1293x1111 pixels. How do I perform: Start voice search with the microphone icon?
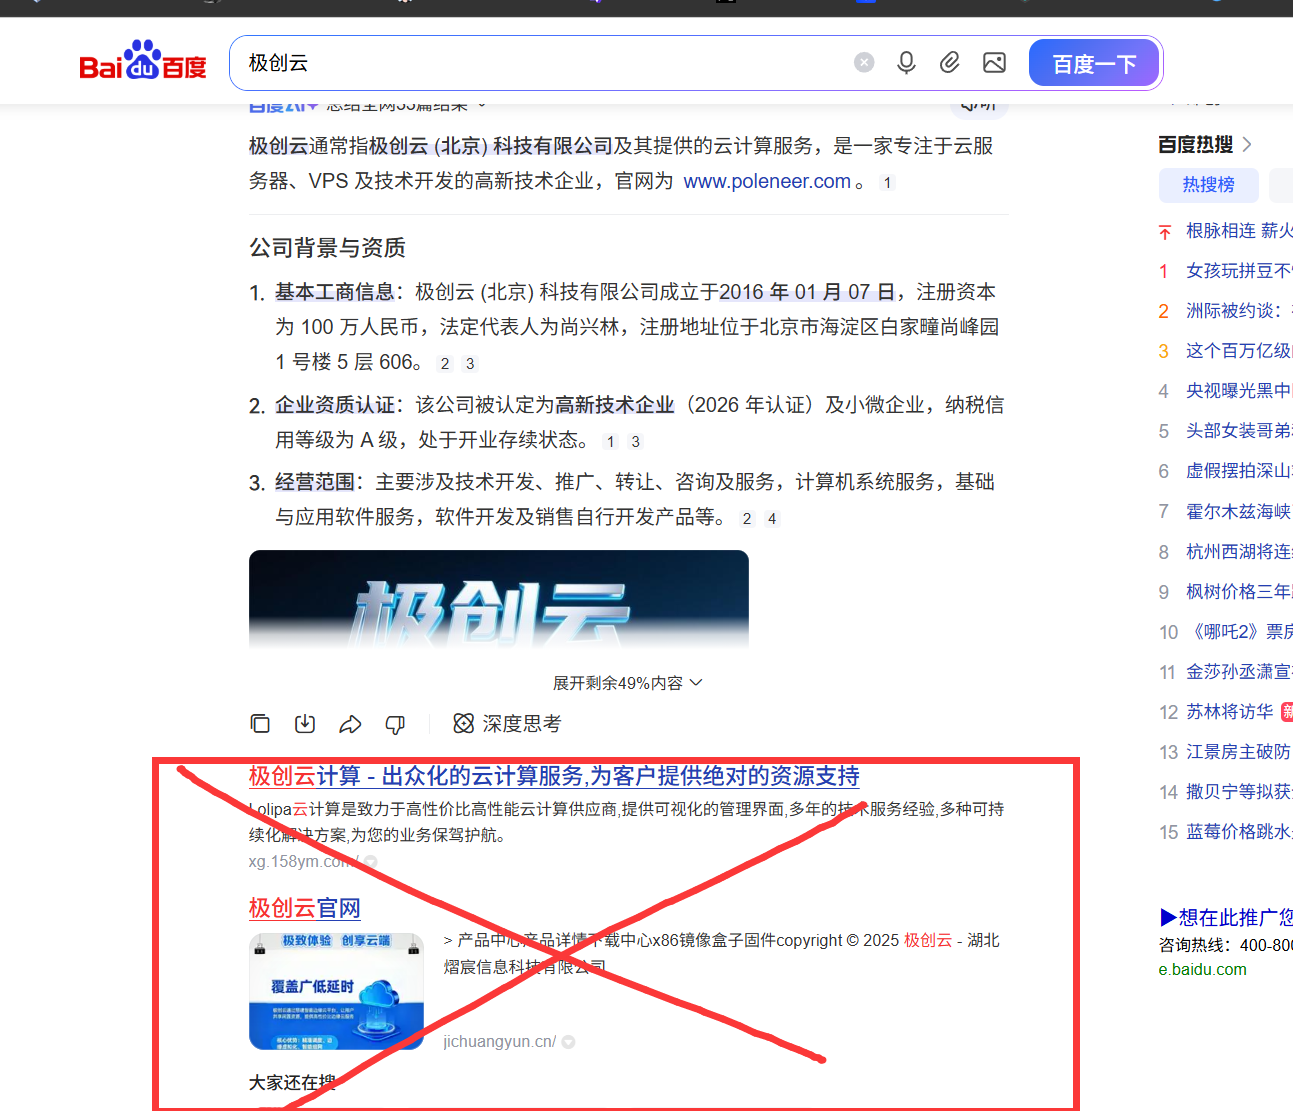906,63
